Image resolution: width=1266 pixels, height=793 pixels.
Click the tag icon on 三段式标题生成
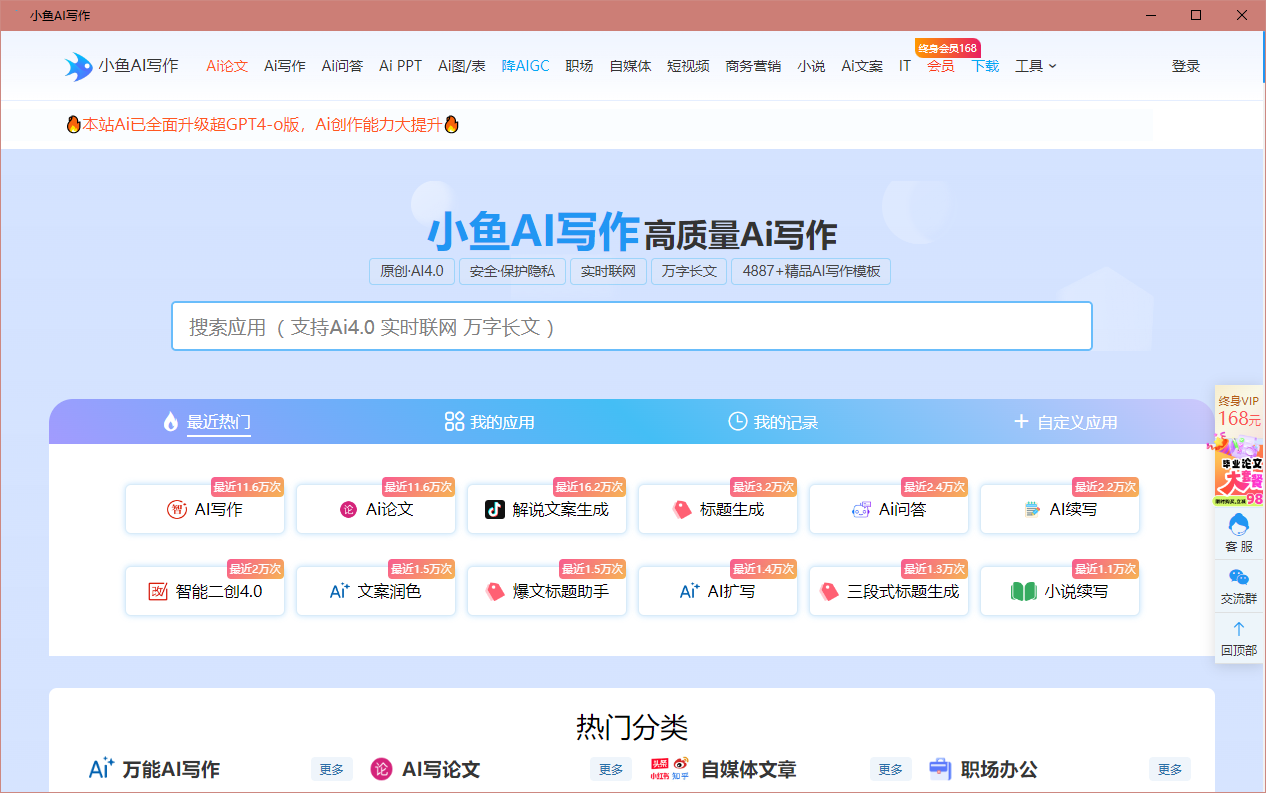(x=829, y=592)
